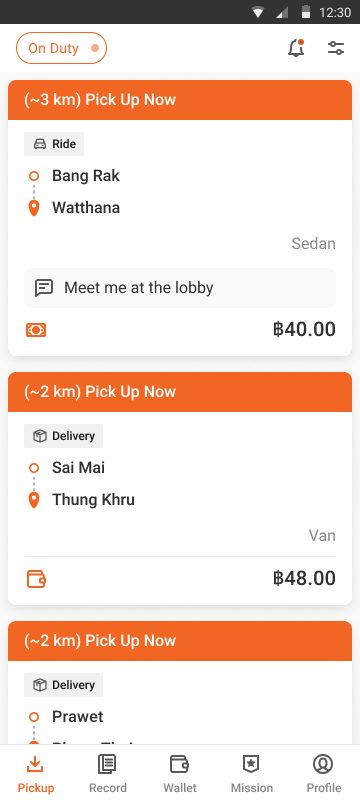Tap the Meet me at the lobby note
The height and width of the screenshot is (800, 360).
pos(180,288)
